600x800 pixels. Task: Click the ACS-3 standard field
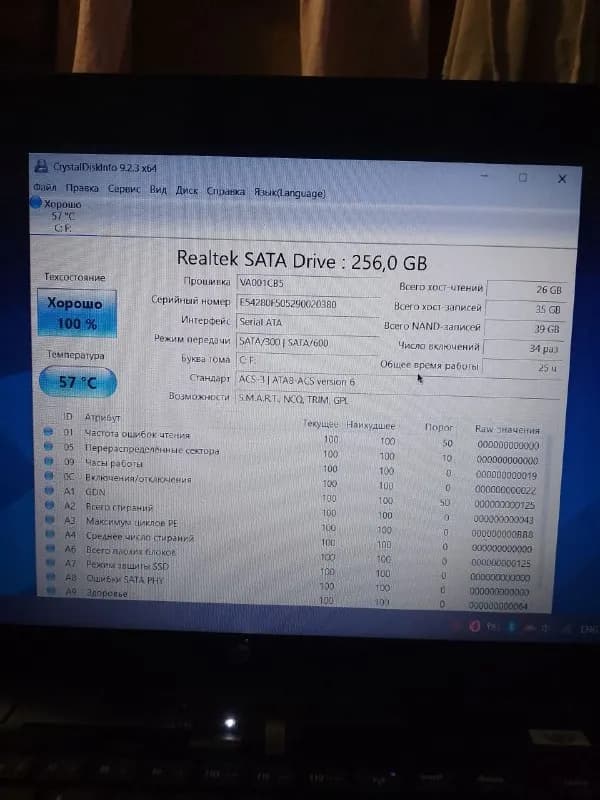tap(398, 381)
